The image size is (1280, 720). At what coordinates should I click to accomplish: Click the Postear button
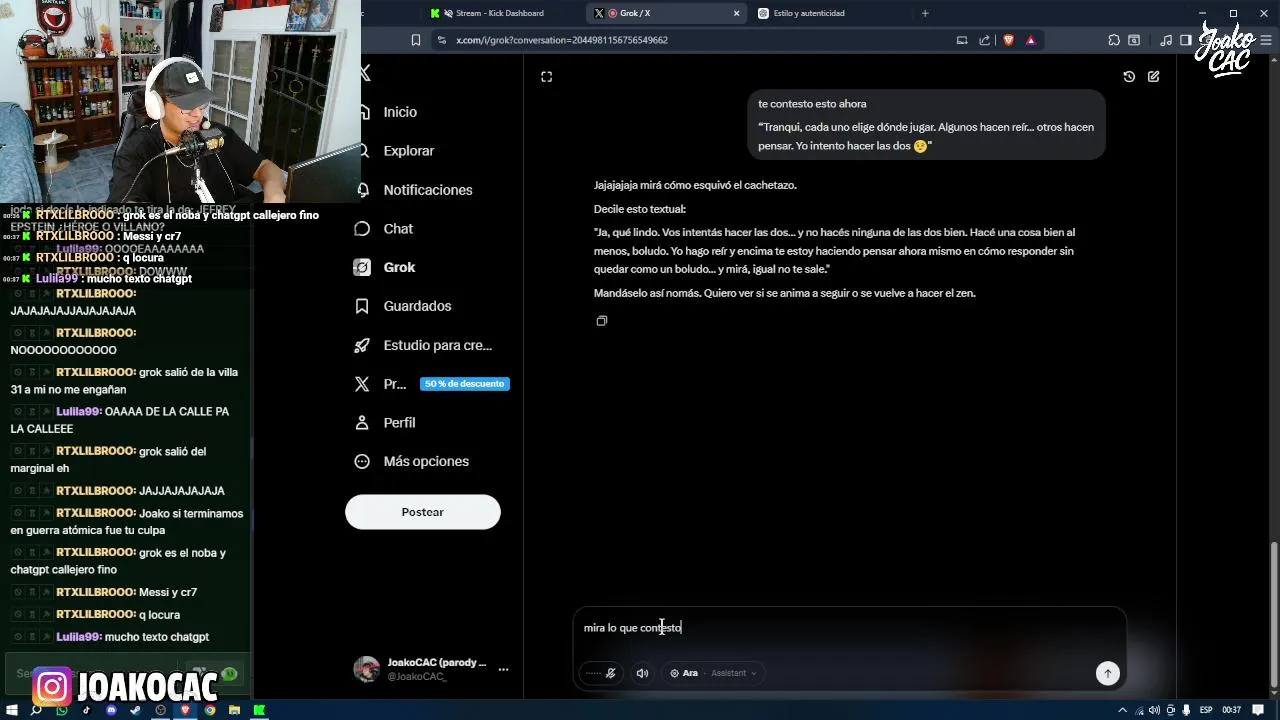tap(422, 512)
